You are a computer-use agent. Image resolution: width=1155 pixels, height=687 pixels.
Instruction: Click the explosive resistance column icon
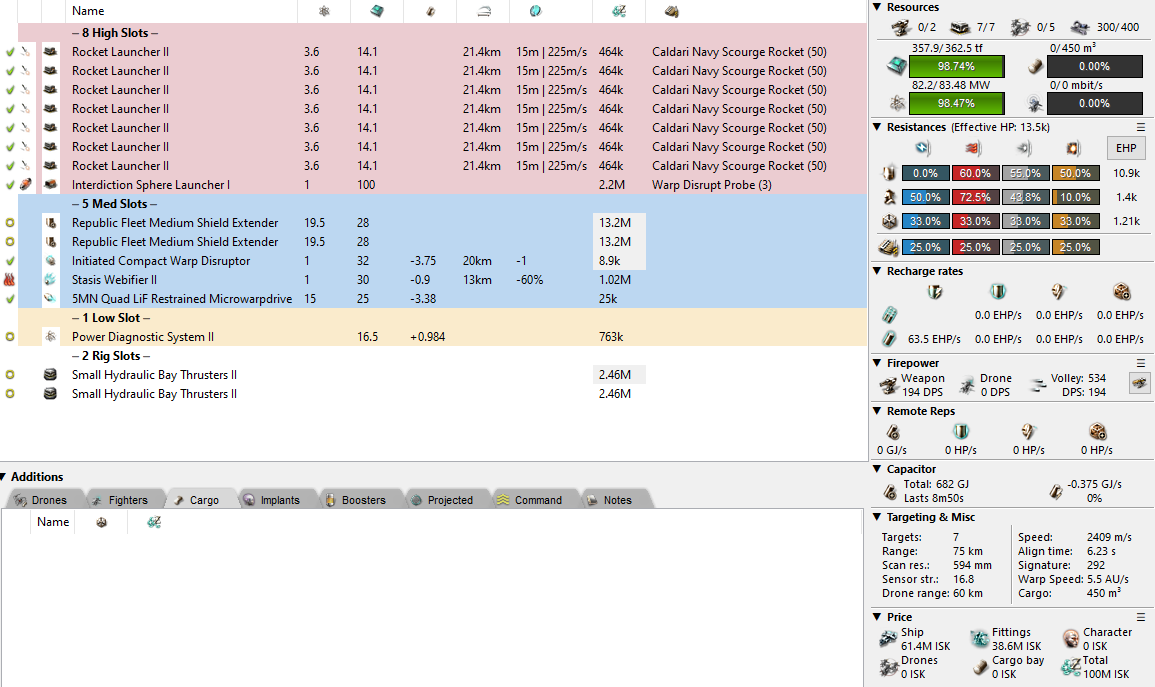click(1073, 149)
